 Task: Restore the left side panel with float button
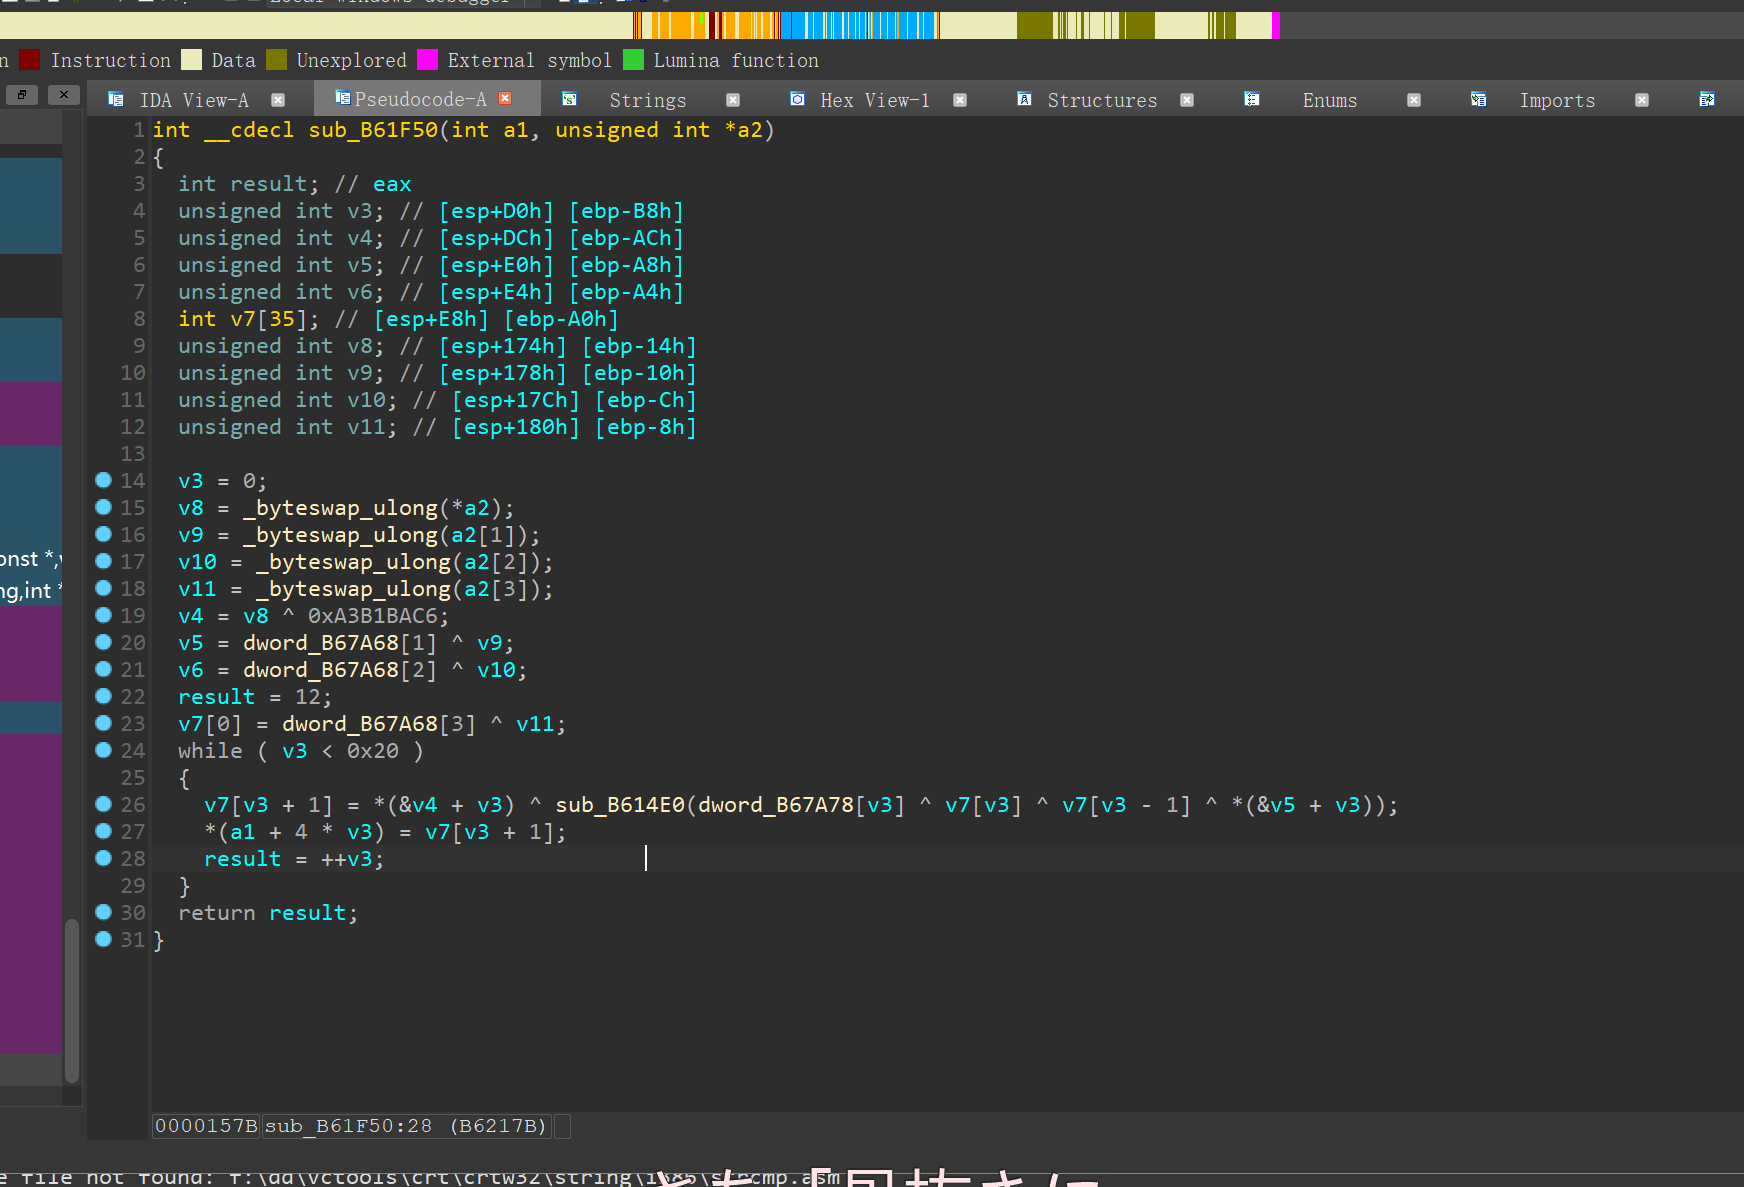[x=22, y=95]
